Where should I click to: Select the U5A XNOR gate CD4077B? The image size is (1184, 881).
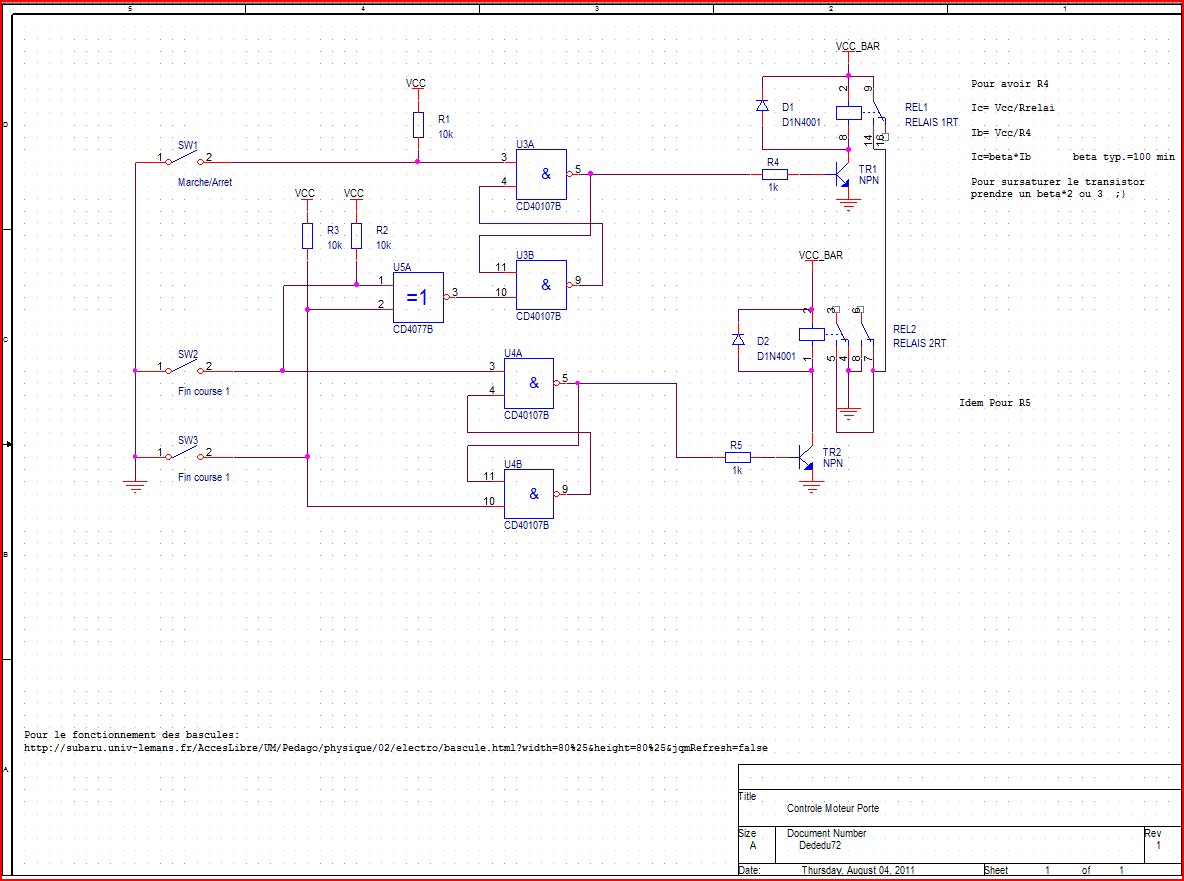tap(418, 297)
